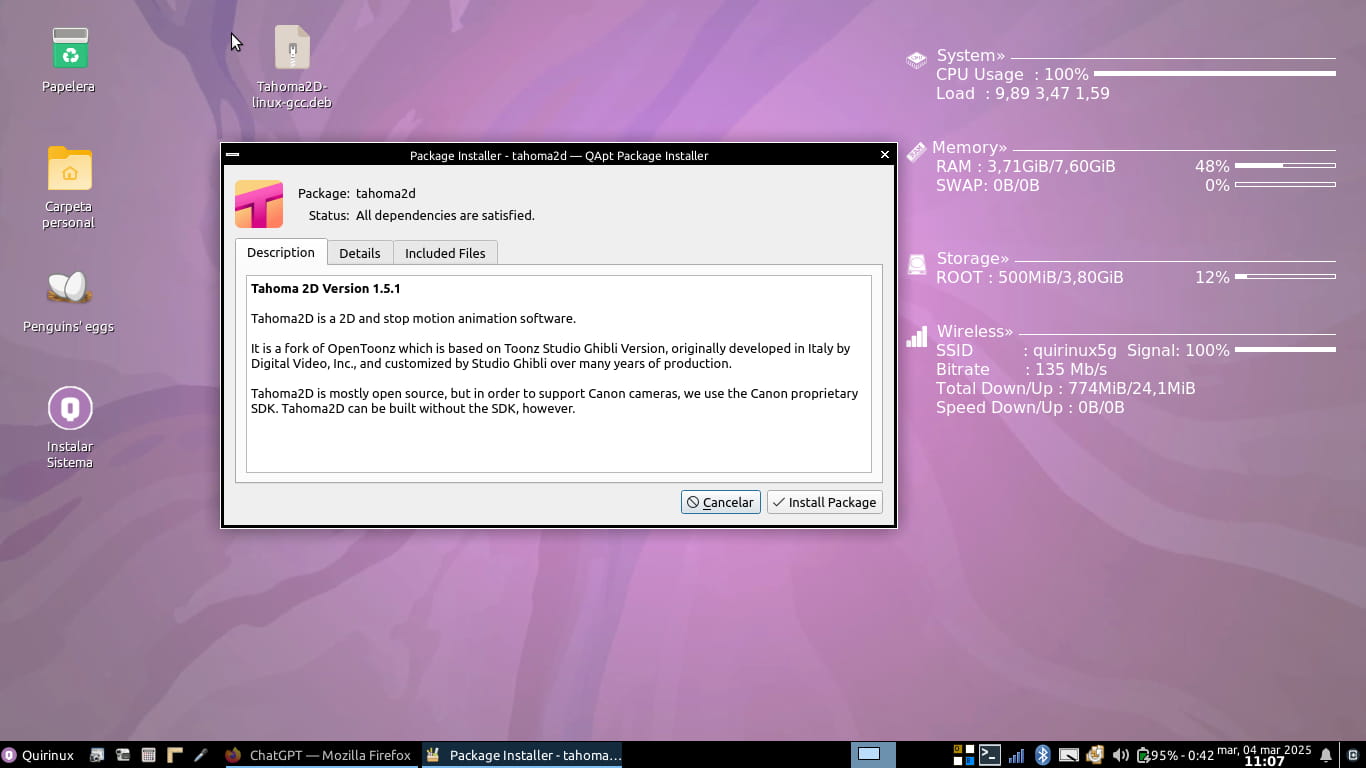1366x768 pixels.
Task: Open the Details tab
Action: [x=360, y=253]
